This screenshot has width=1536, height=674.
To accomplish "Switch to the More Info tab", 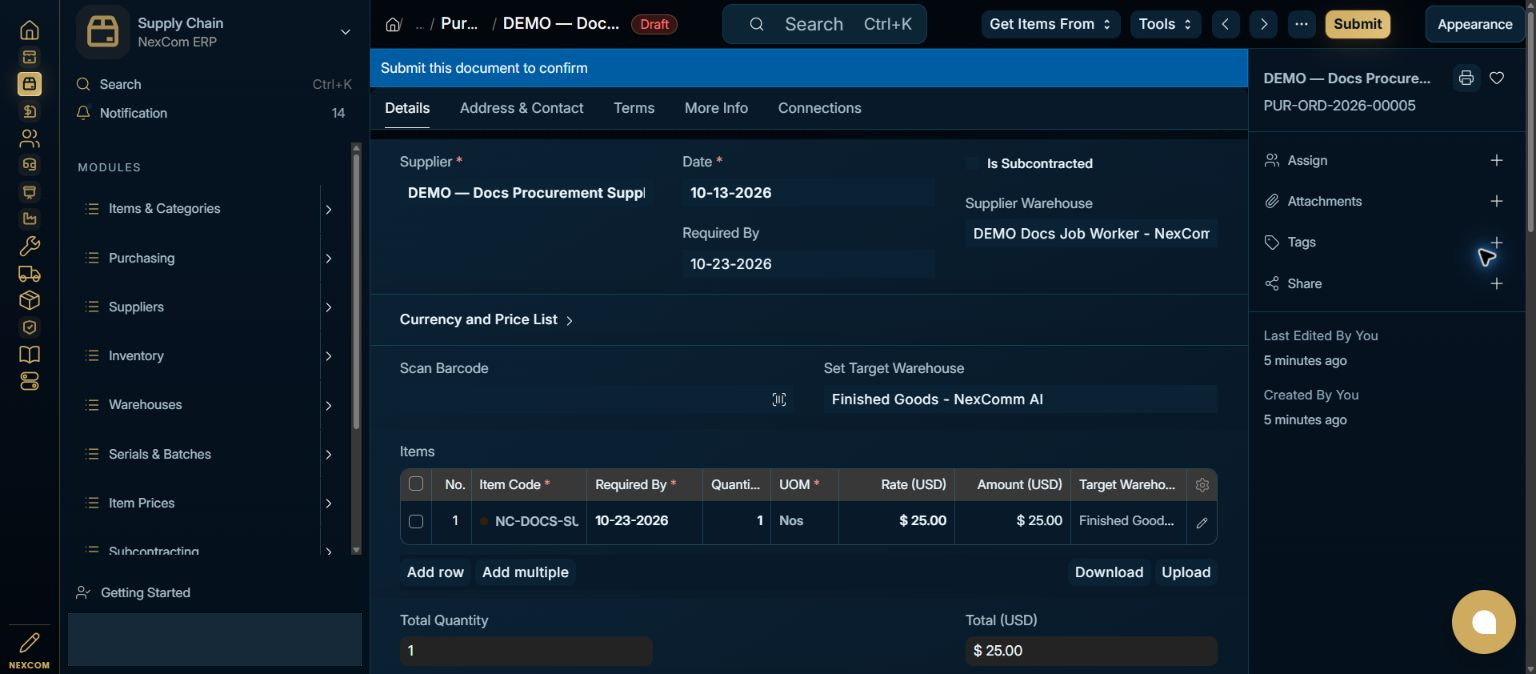I will (x=716, y=108).
